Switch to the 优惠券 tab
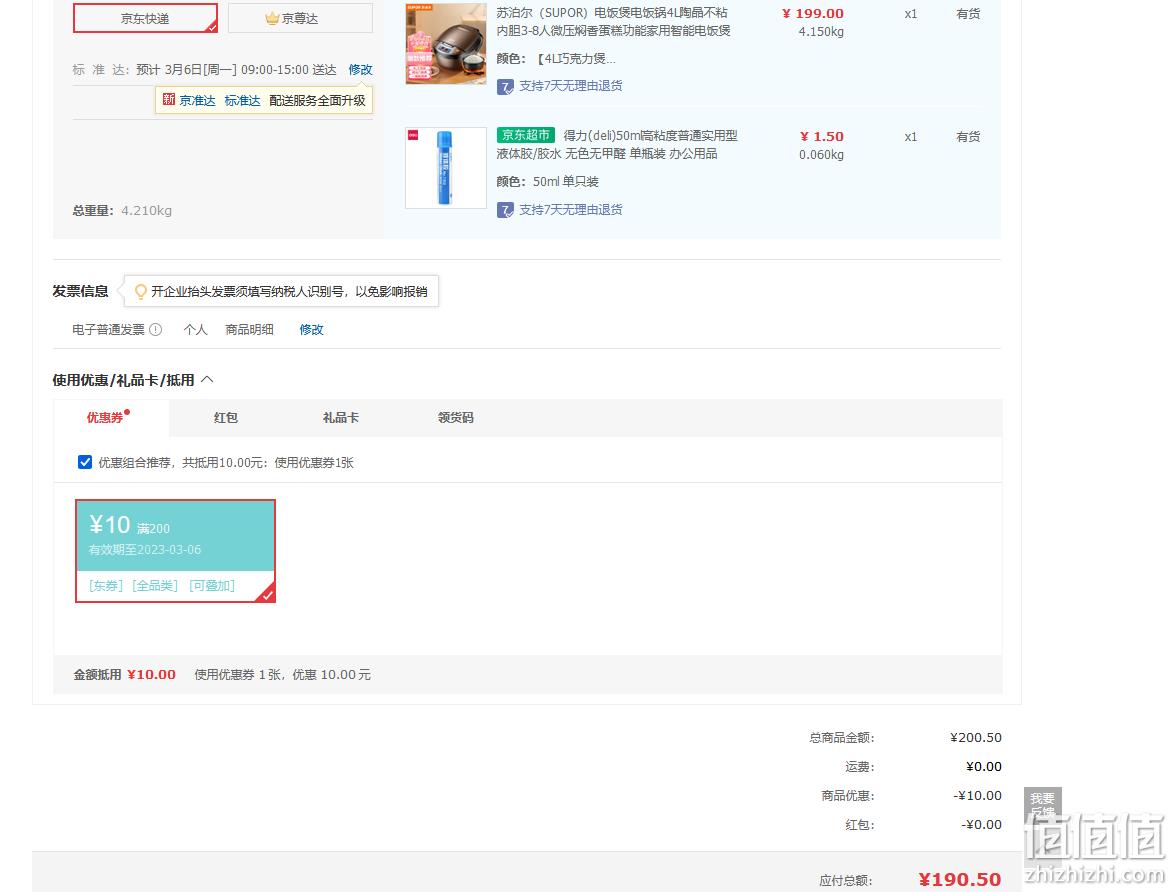Image resolution: width=1174 pixels, height=892 pixels. (x=112, y=418)
